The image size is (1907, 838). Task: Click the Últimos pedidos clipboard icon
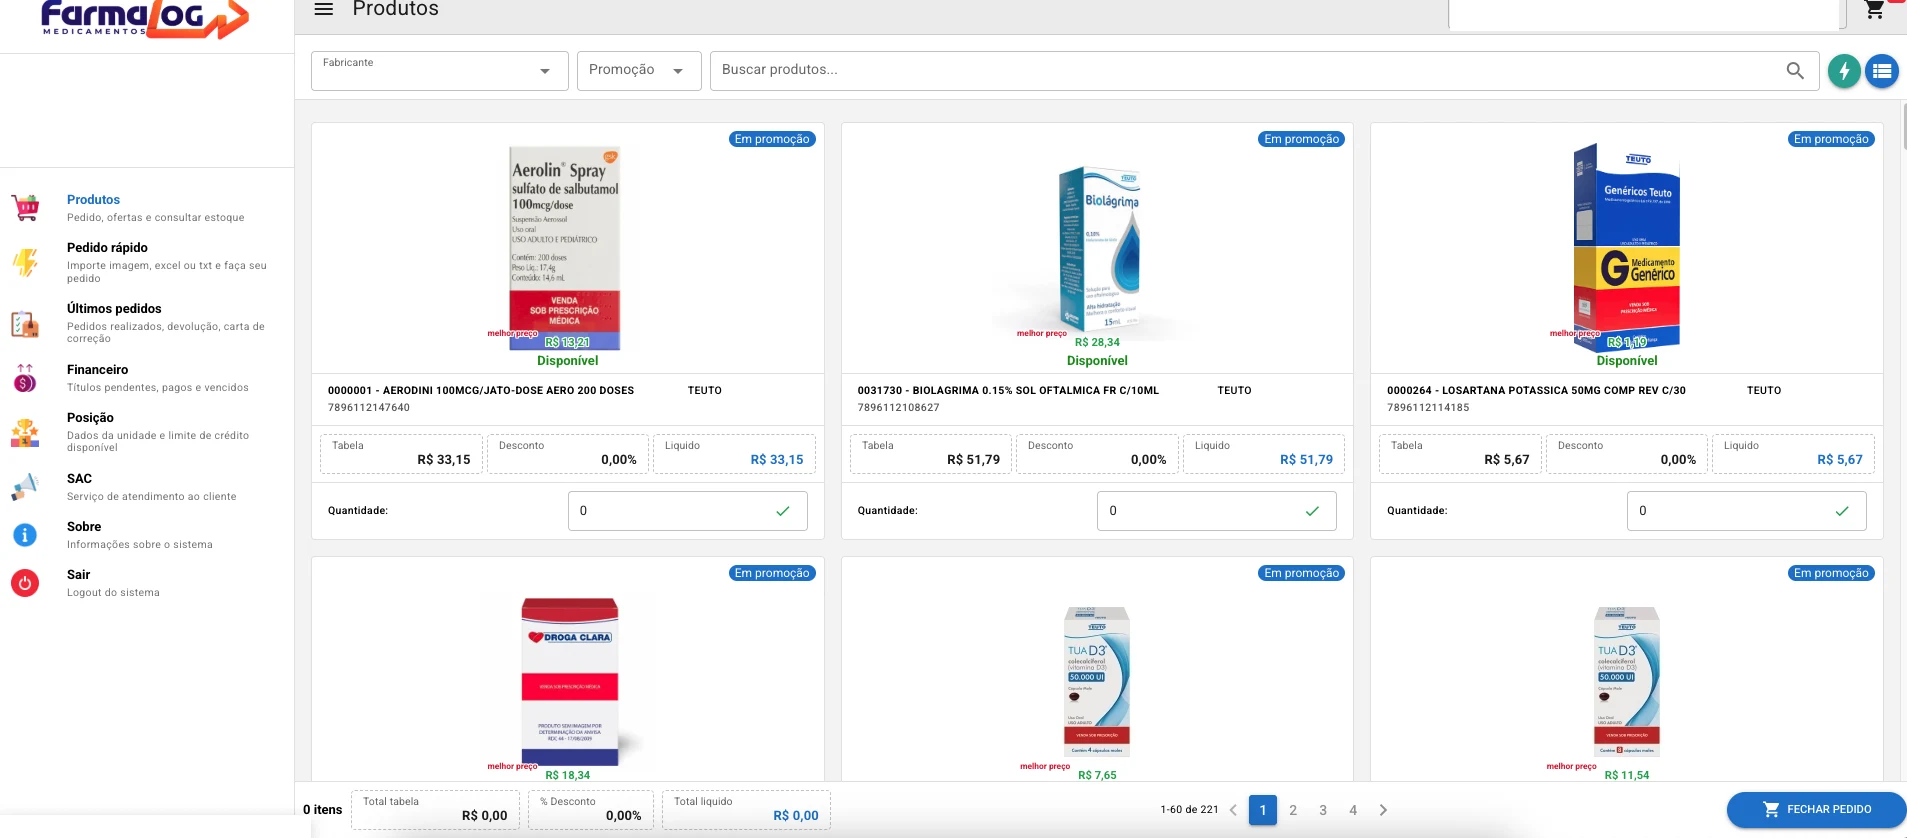(x=25, y=324)
